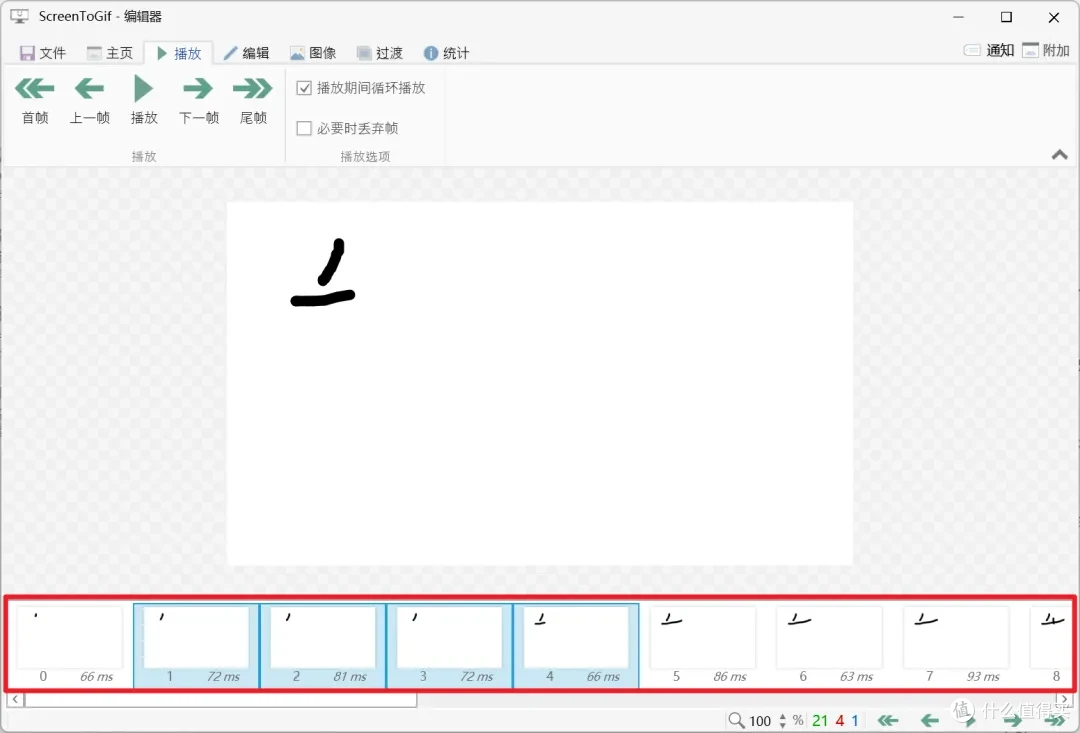Maximize the ScreenToGif editor window
This screenshot has height=733, width=1080.
pos(1006,17)
